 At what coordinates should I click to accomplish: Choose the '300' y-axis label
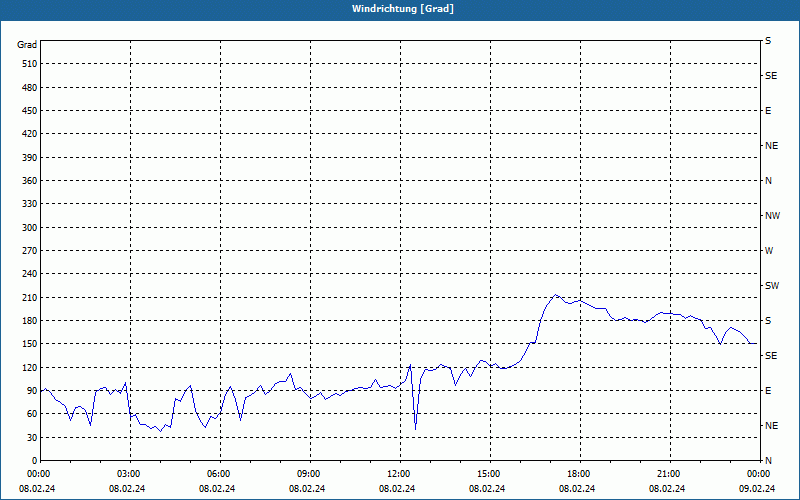[x=30, y=228]
